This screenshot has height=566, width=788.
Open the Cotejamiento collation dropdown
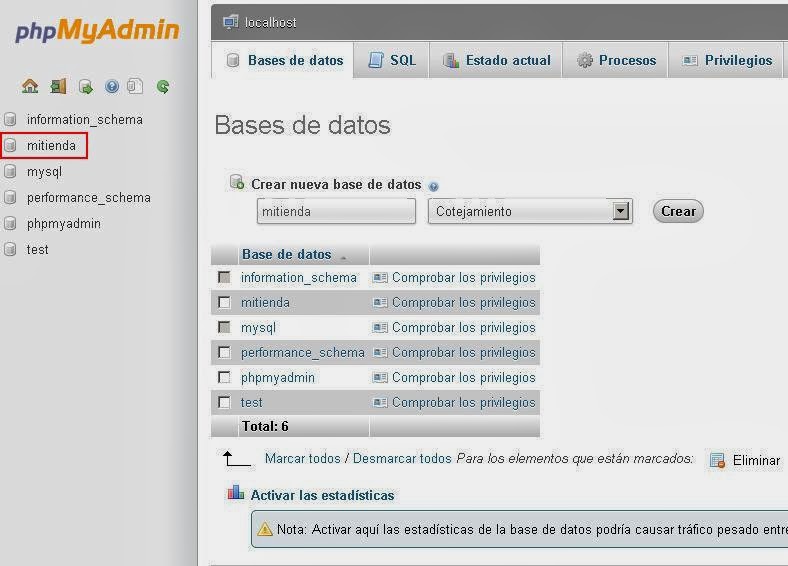530,211
